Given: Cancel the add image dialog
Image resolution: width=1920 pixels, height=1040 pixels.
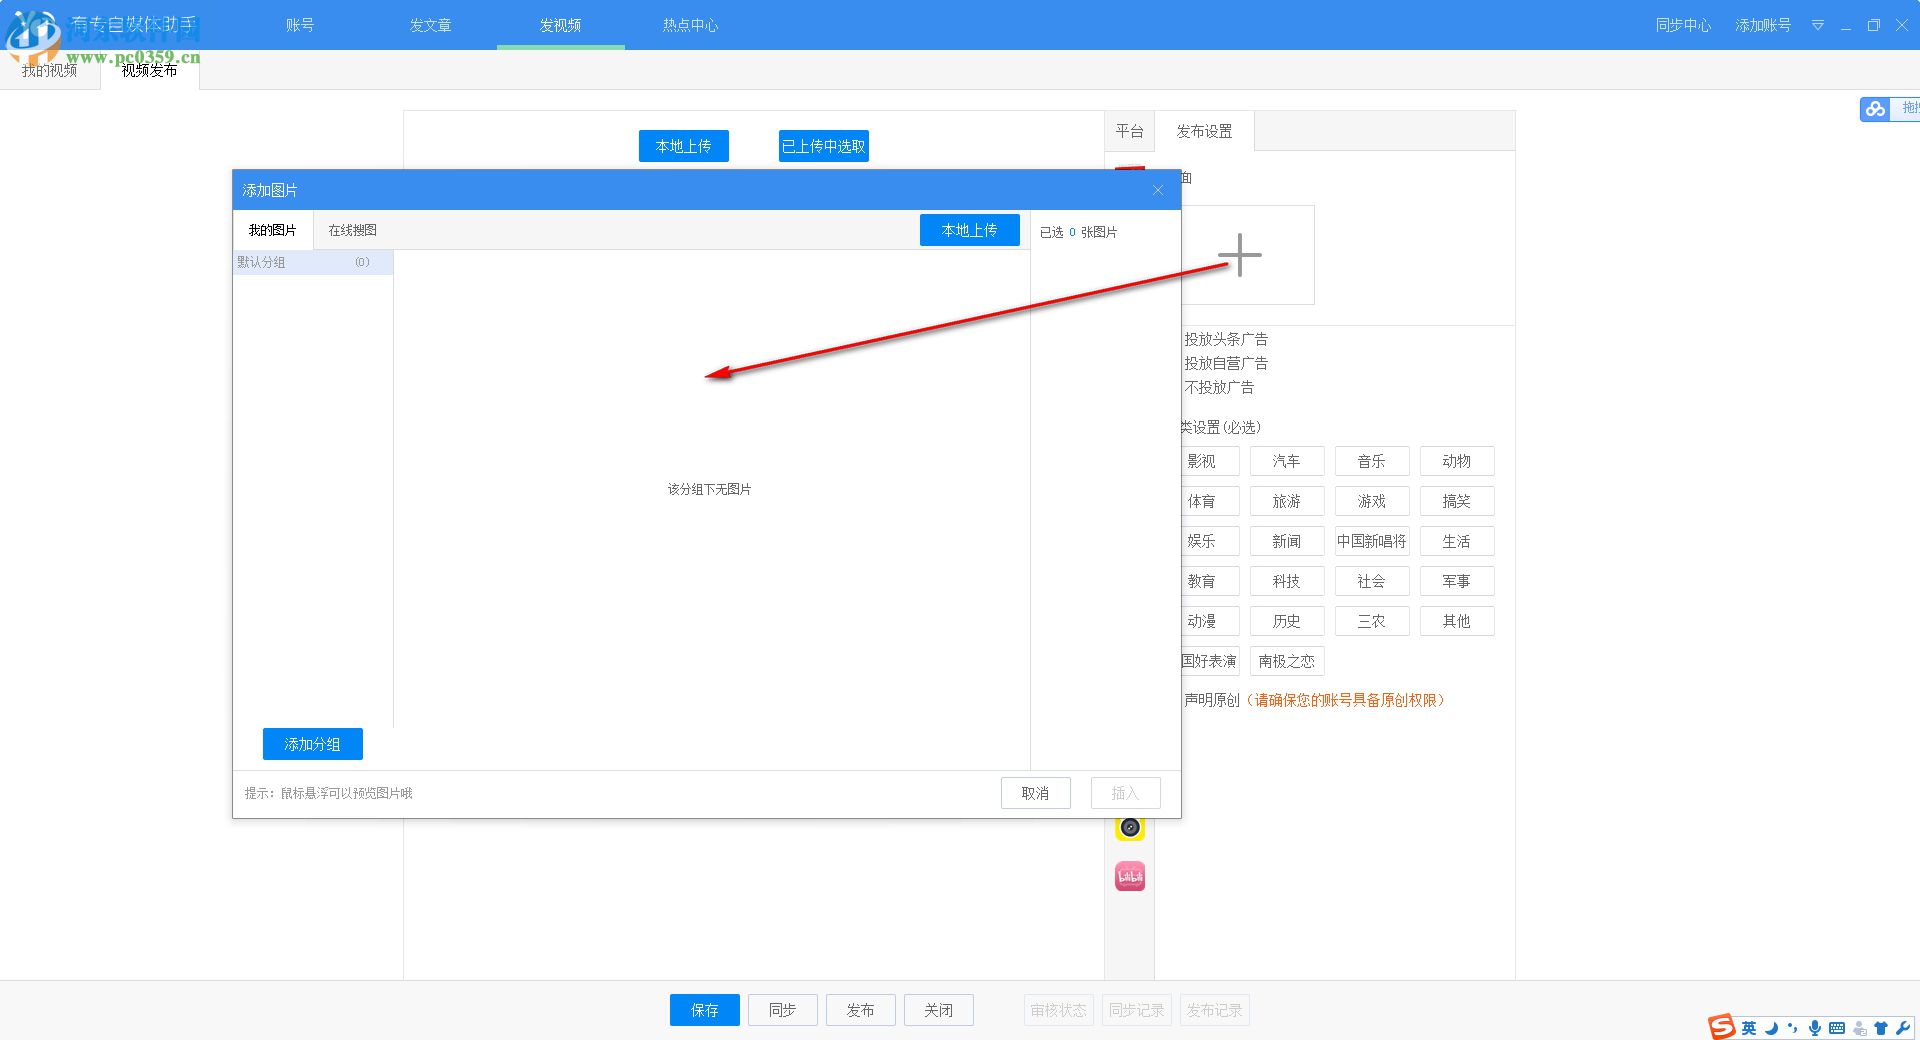Looking at the screenshot, I should point(1036,793).
